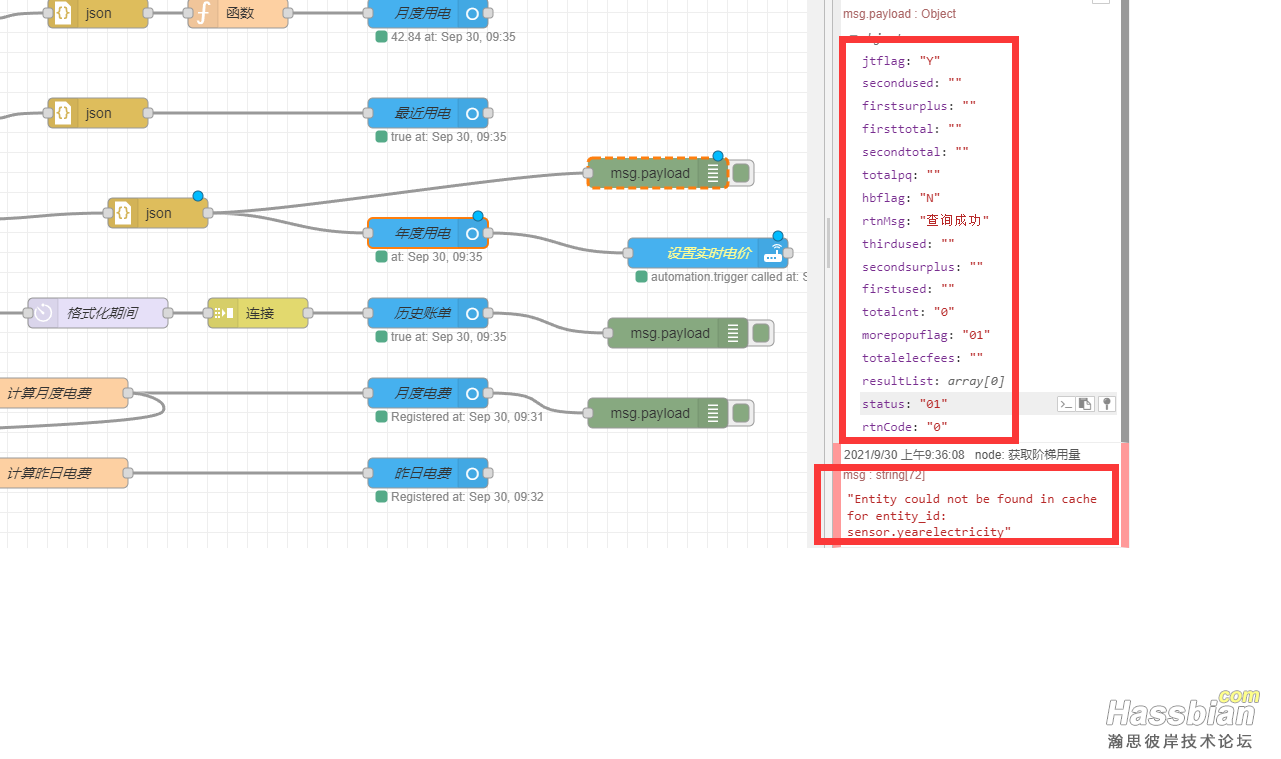Select the 昨日电费 sensor node
This screenshot has width=1281, height=759.
428,473
